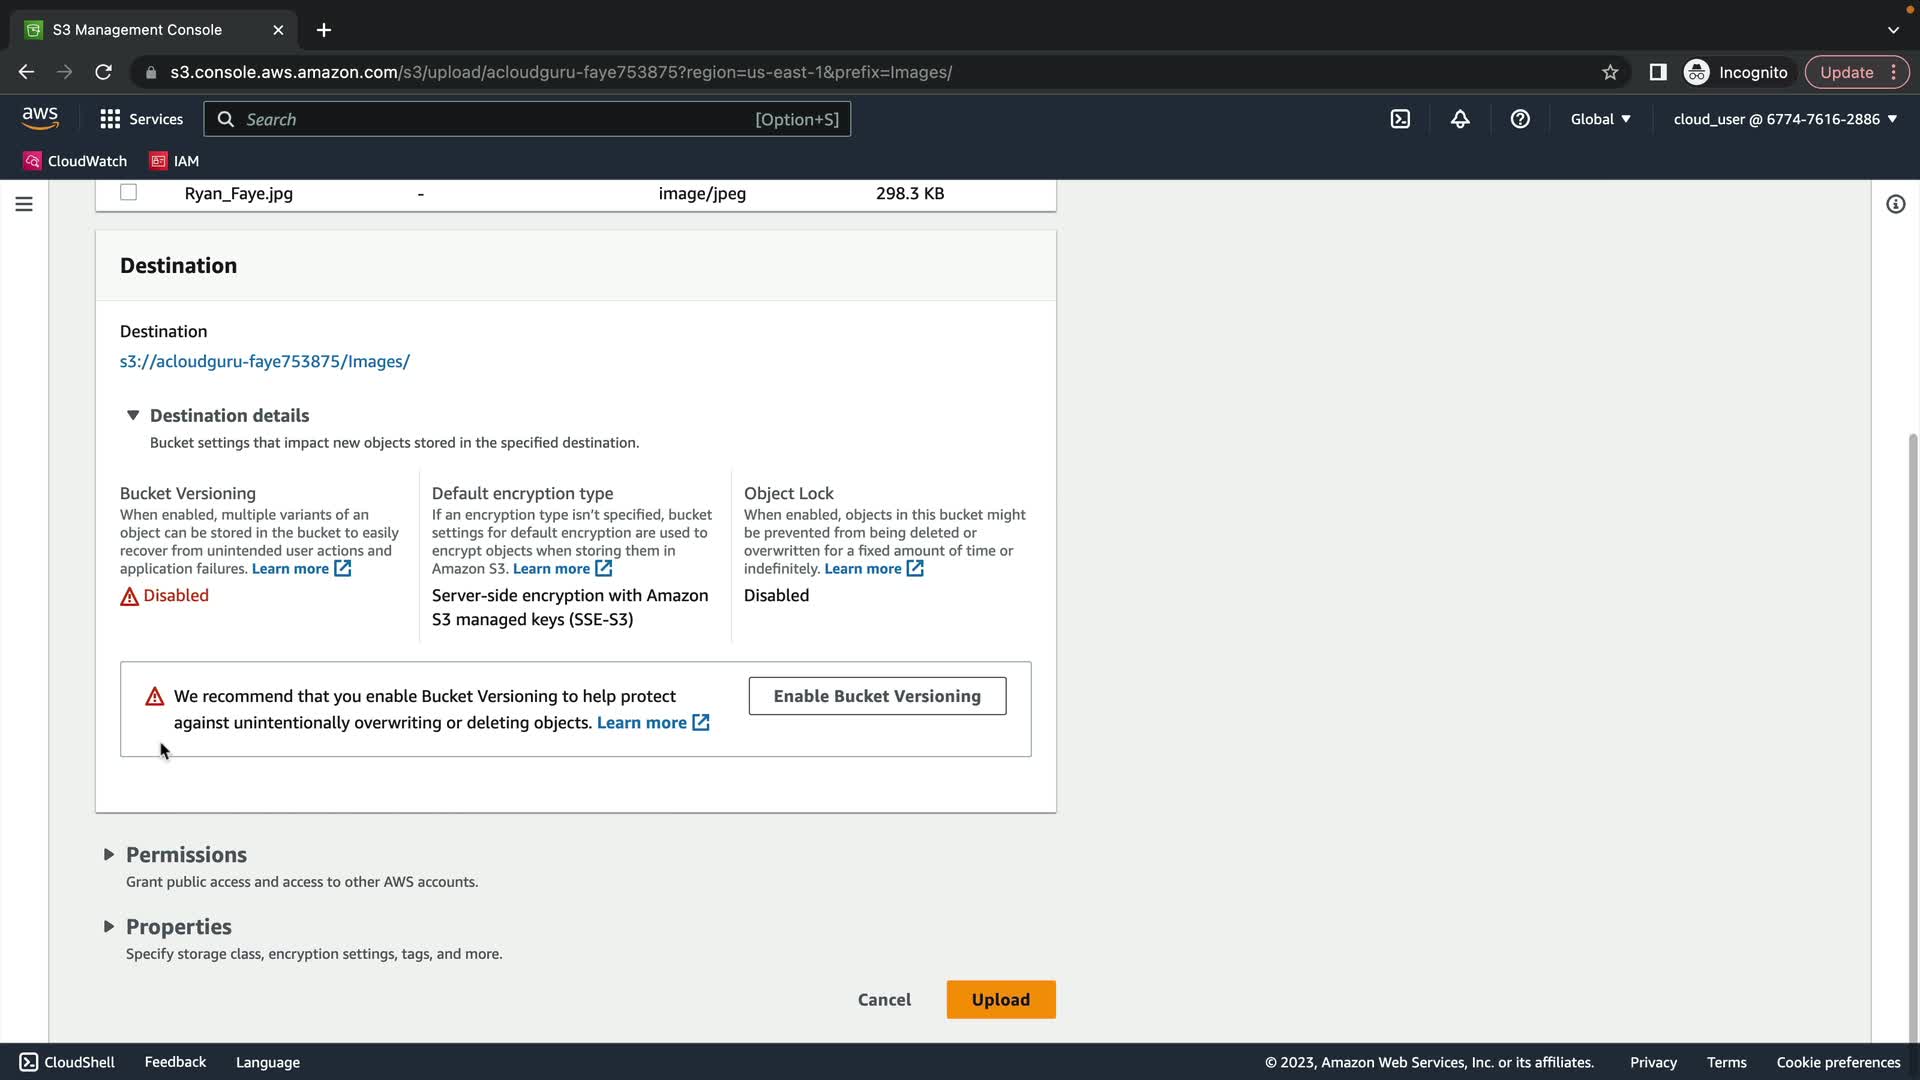Viewport: 1920px width, 1080px height.
Task: Click the help question mark icon
Action: [x=1520, y=119]
